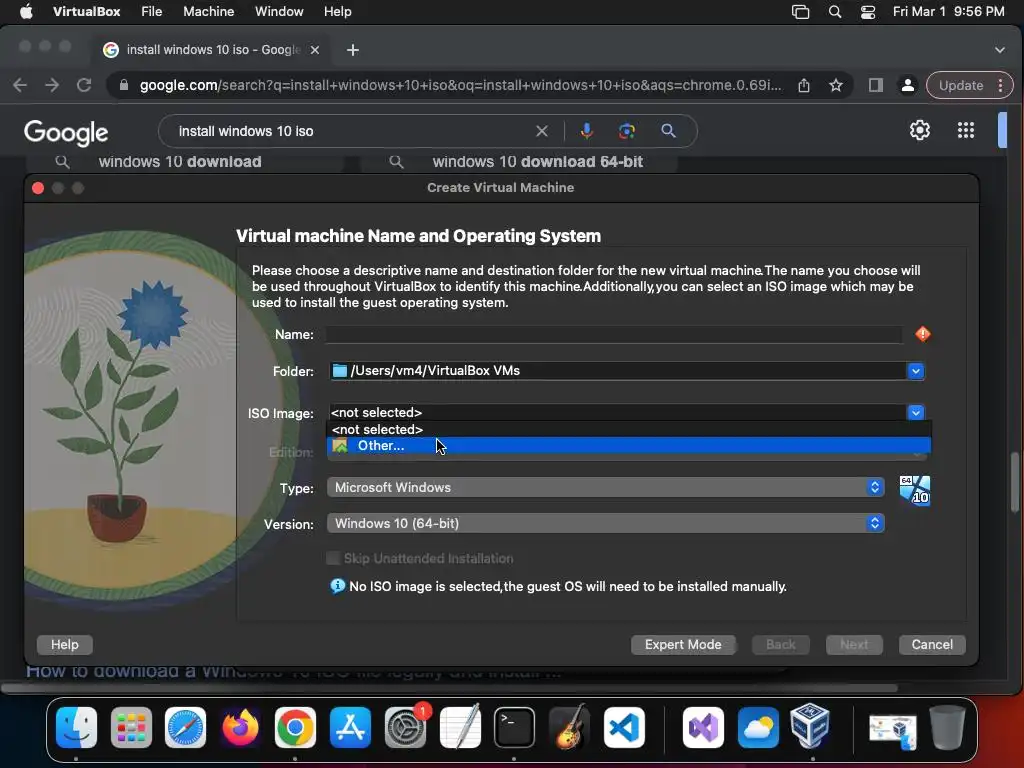Open Finder from the Dock
This screenshot has height=768, width=1024.
(x=76, y=727)
